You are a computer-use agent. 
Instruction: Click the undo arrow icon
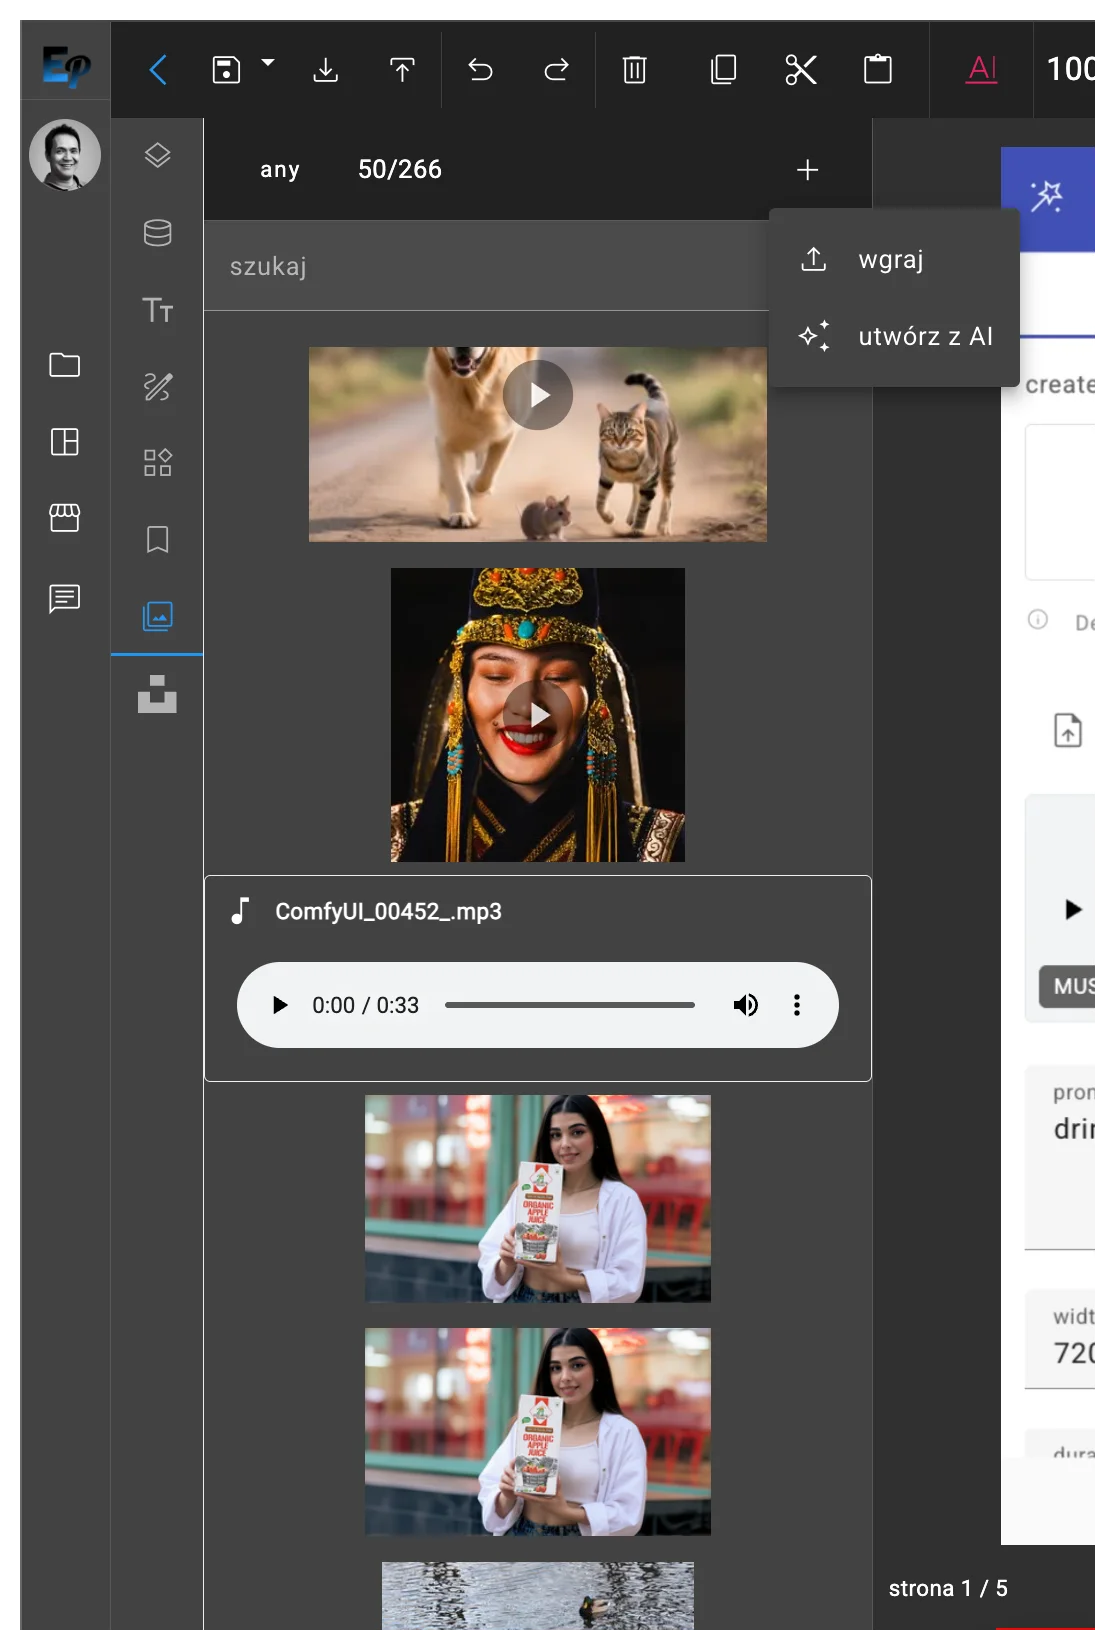coord(480,70)
